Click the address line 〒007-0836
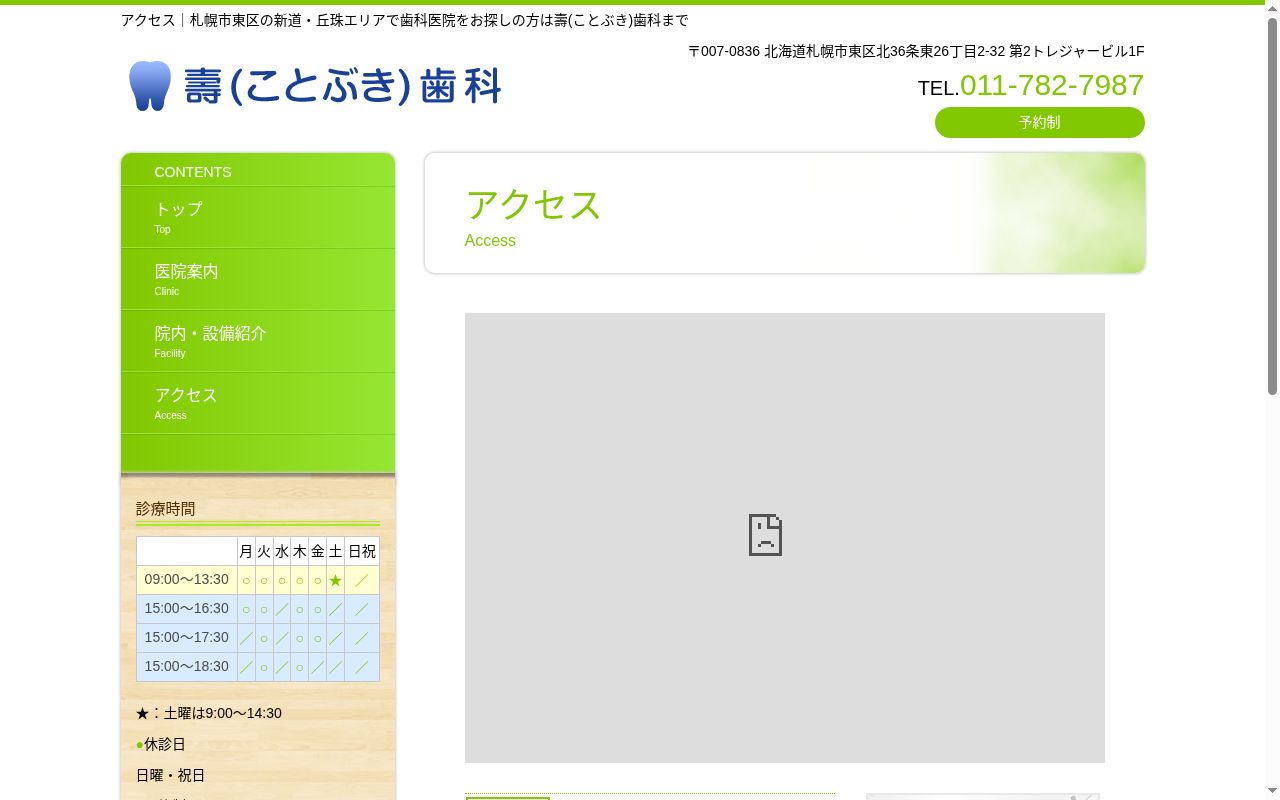The width and height of the screenshot is (1280, 800). (916, 51)
